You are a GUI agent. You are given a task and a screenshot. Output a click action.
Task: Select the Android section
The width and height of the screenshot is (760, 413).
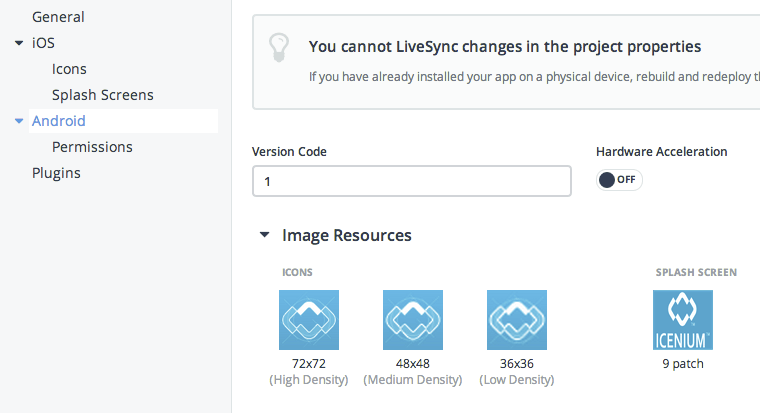click(x=59, y=121)
